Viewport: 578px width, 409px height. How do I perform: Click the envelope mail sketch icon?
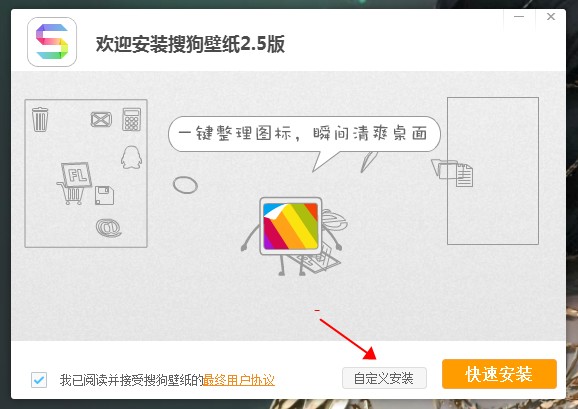coord(101,119)
